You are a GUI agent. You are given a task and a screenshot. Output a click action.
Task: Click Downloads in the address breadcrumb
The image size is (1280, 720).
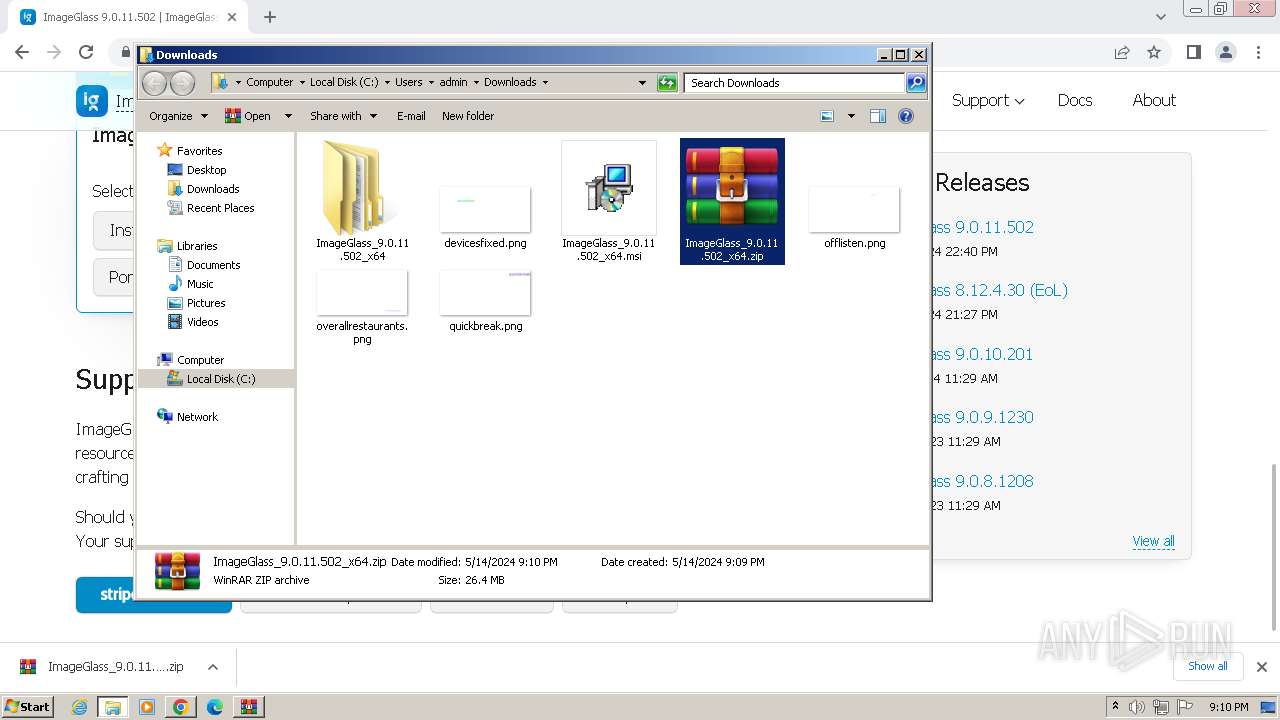[510, 82]
